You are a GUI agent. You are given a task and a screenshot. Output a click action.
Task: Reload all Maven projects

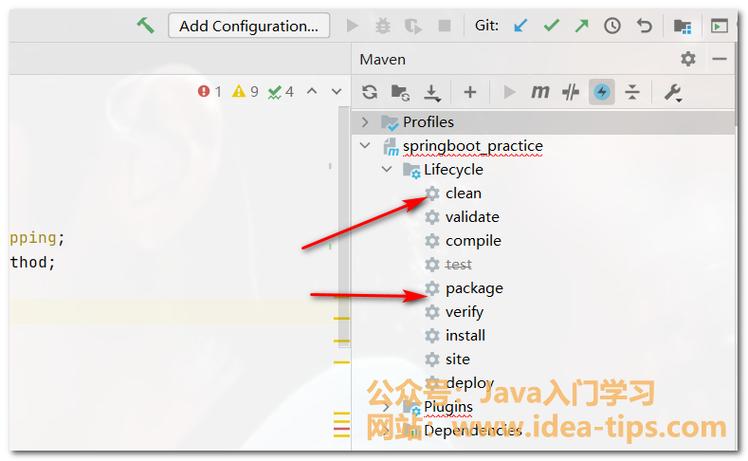coord(370,92)
